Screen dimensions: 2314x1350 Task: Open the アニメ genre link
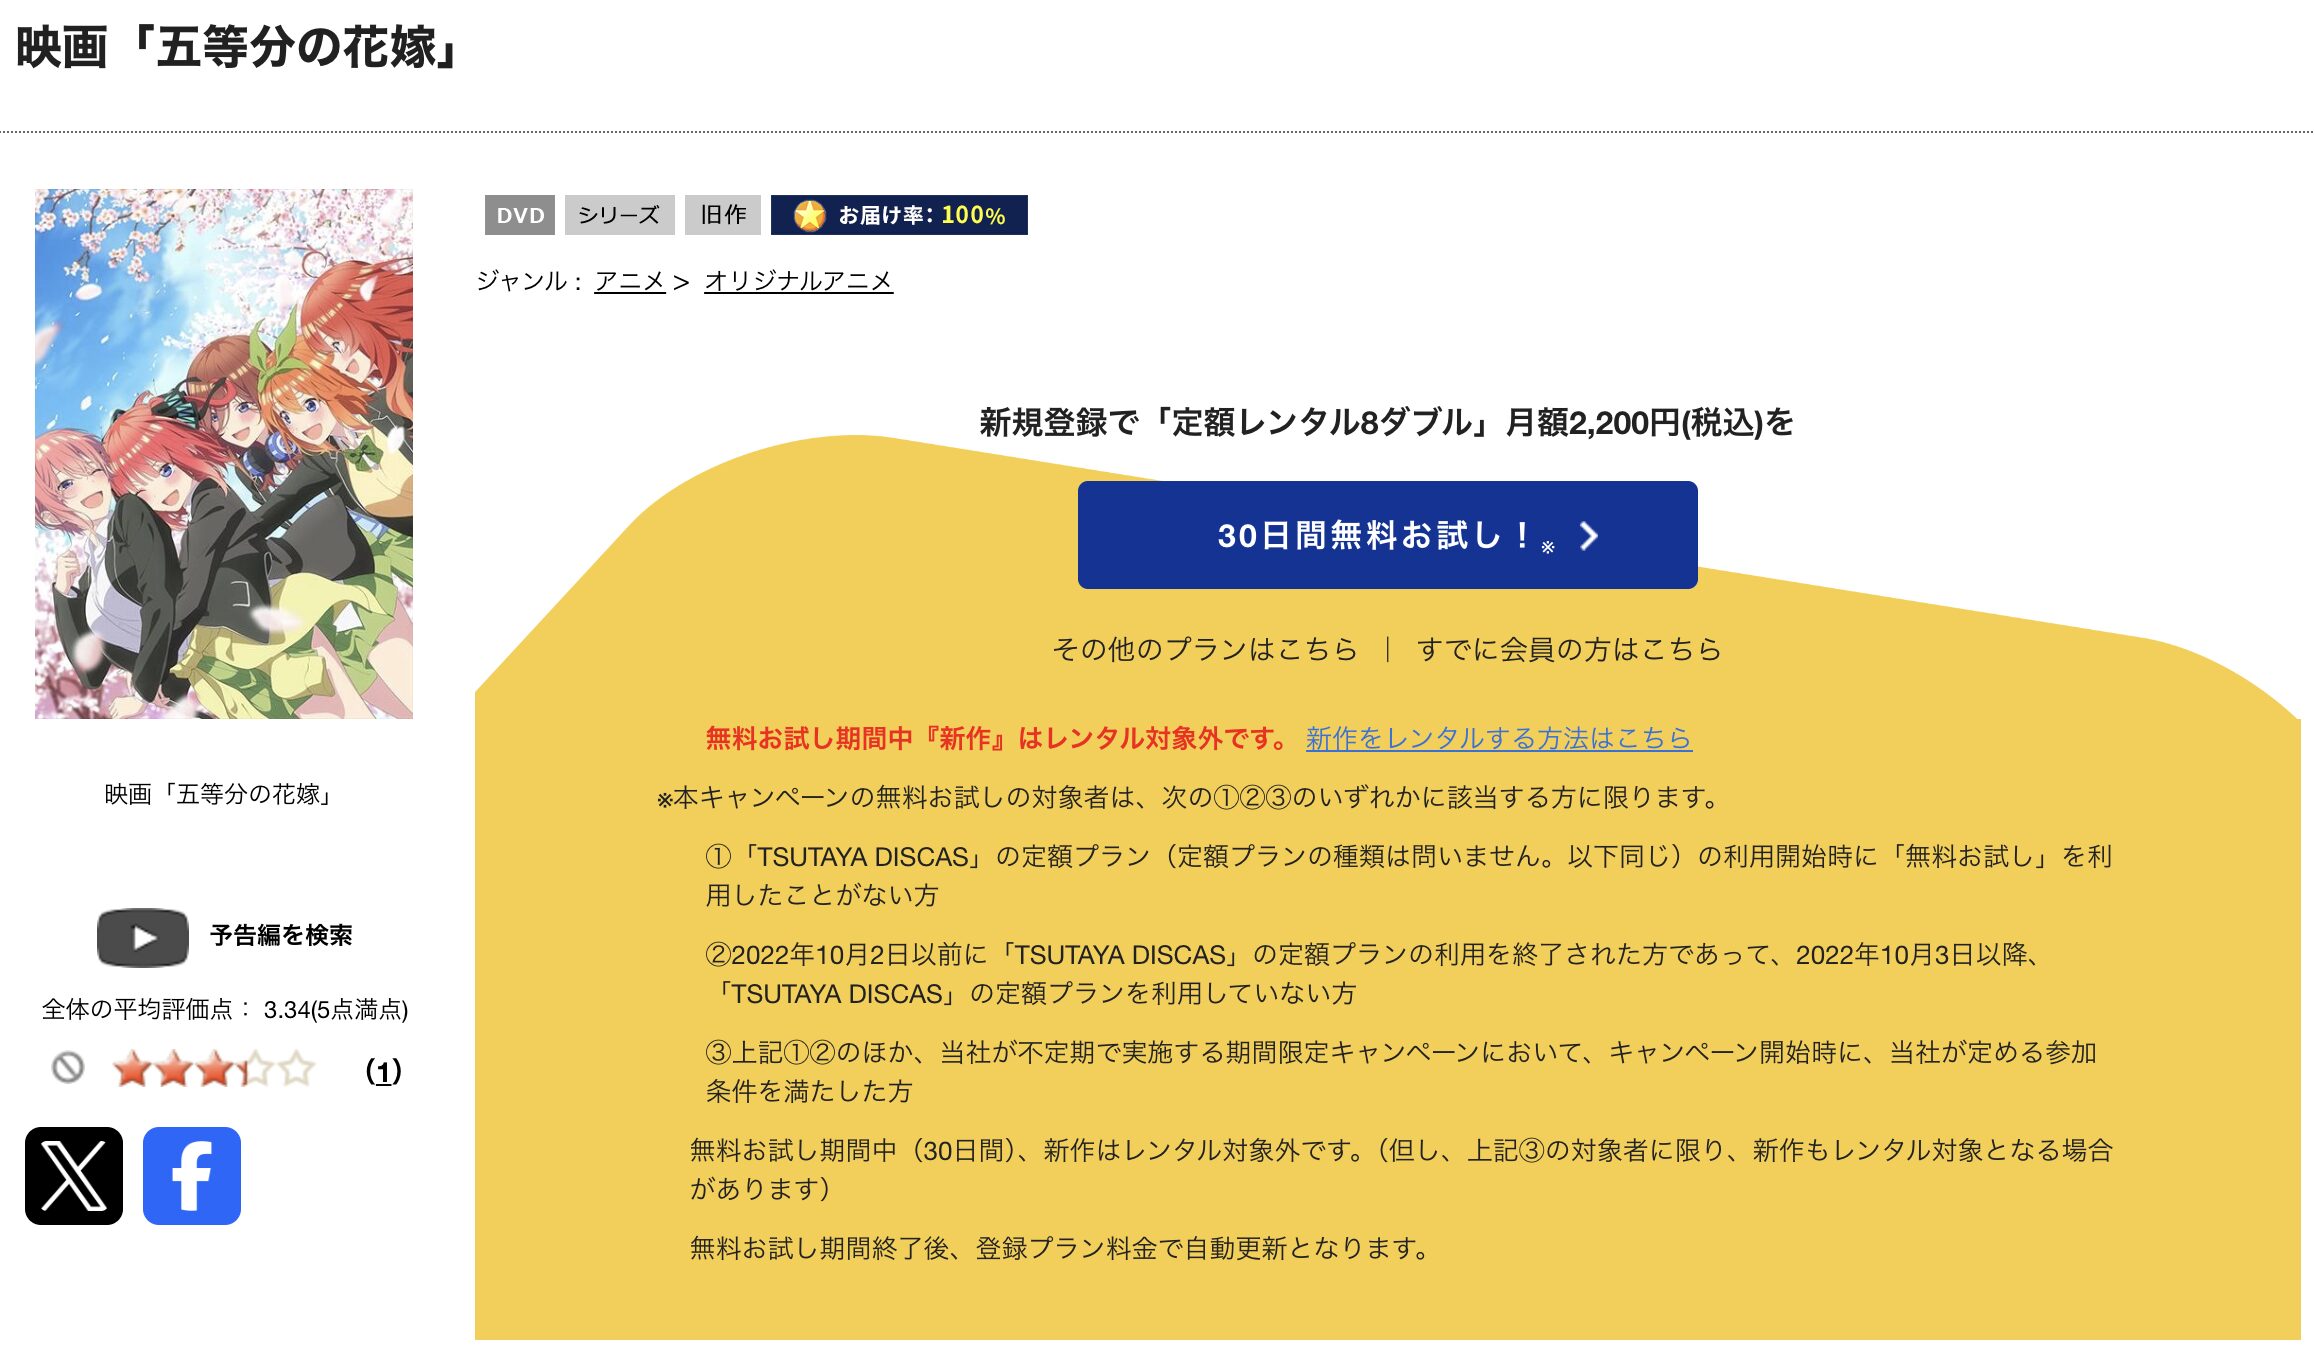point(630,281)
